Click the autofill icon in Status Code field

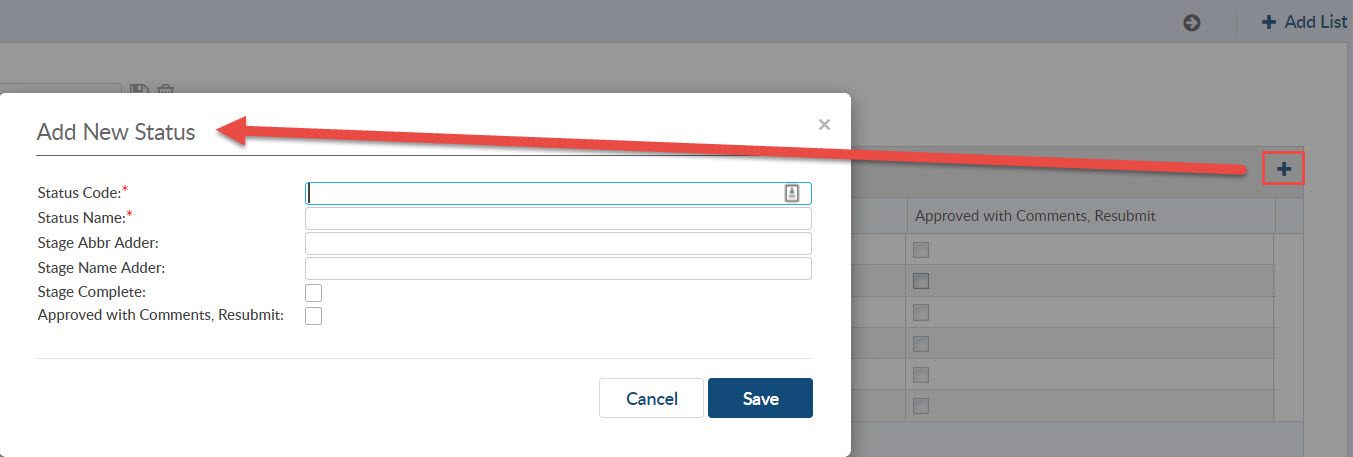coord(792,193)
